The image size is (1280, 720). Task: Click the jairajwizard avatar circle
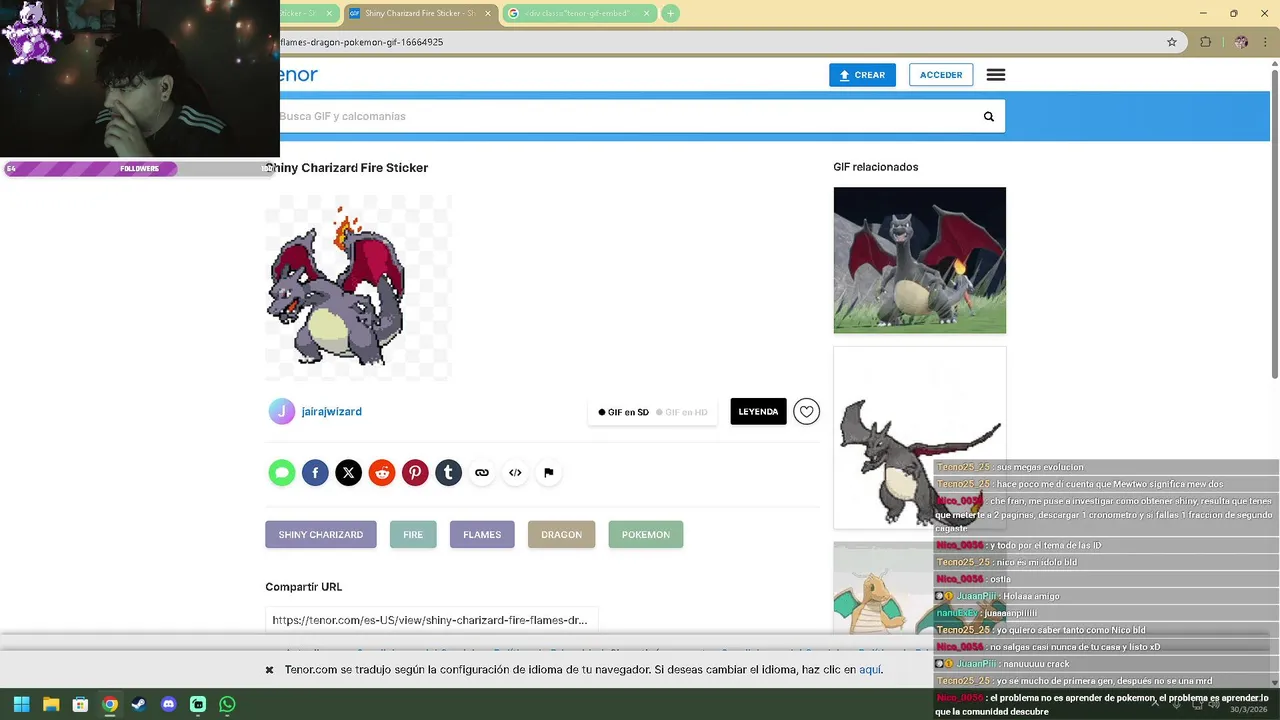coord(282,411)
